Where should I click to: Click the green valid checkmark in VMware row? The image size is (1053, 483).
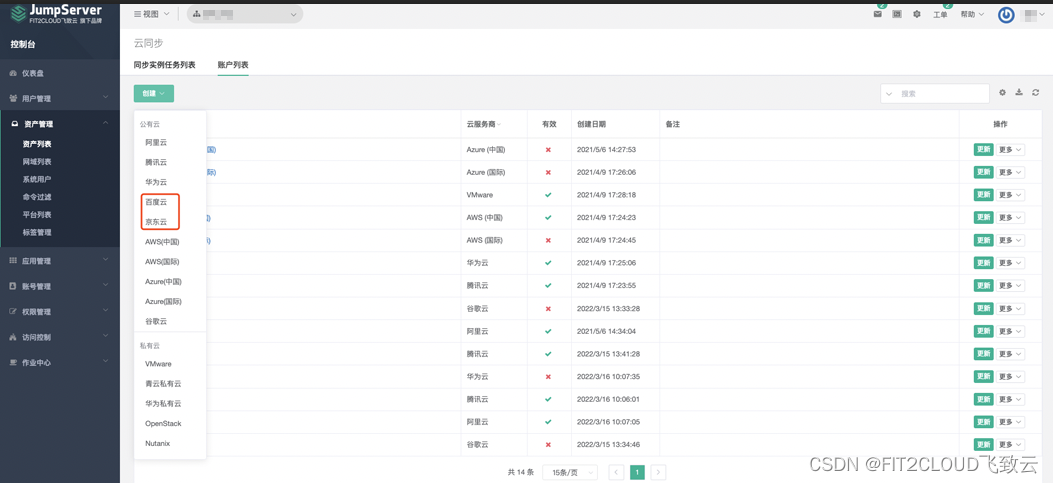click(548, 195)
